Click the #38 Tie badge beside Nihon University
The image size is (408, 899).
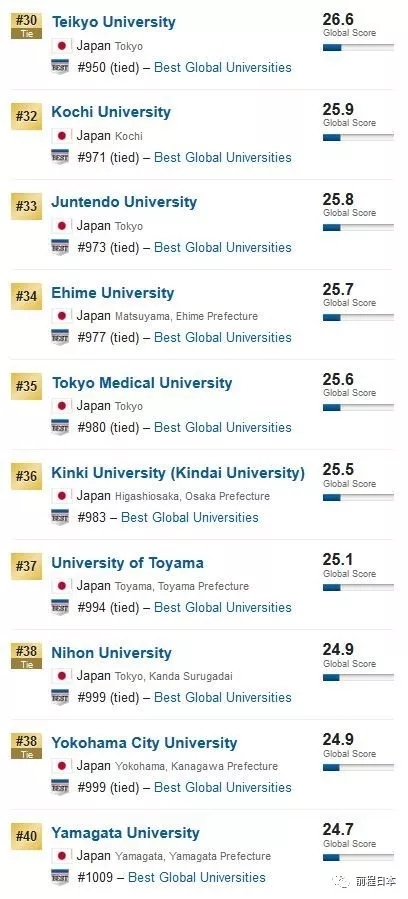pos(26,656)
